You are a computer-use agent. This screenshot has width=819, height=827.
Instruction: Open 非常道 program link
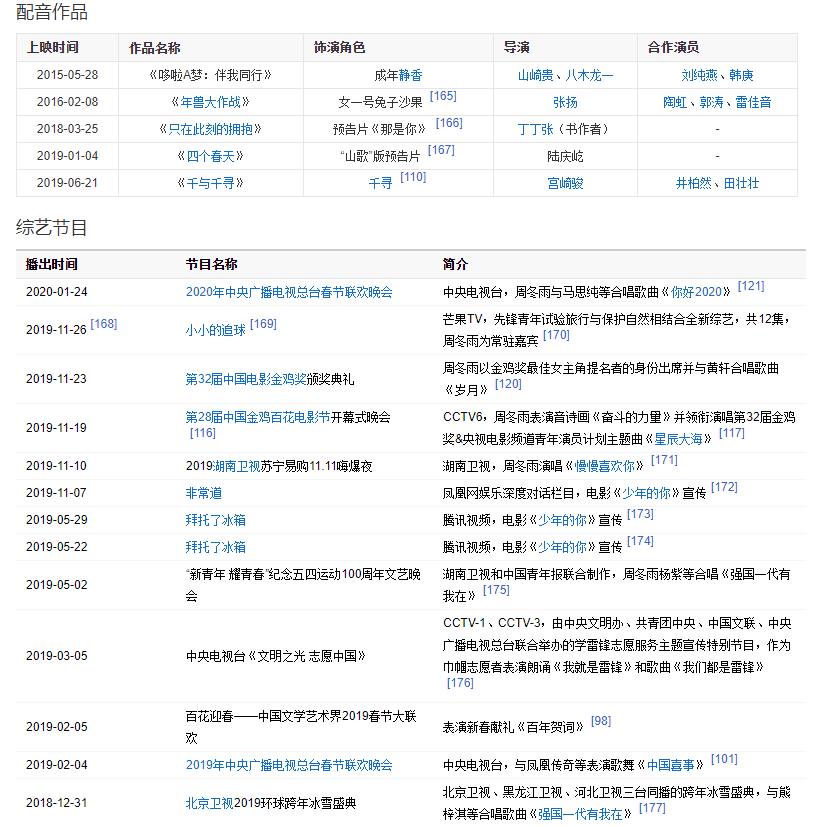(204, 493)
